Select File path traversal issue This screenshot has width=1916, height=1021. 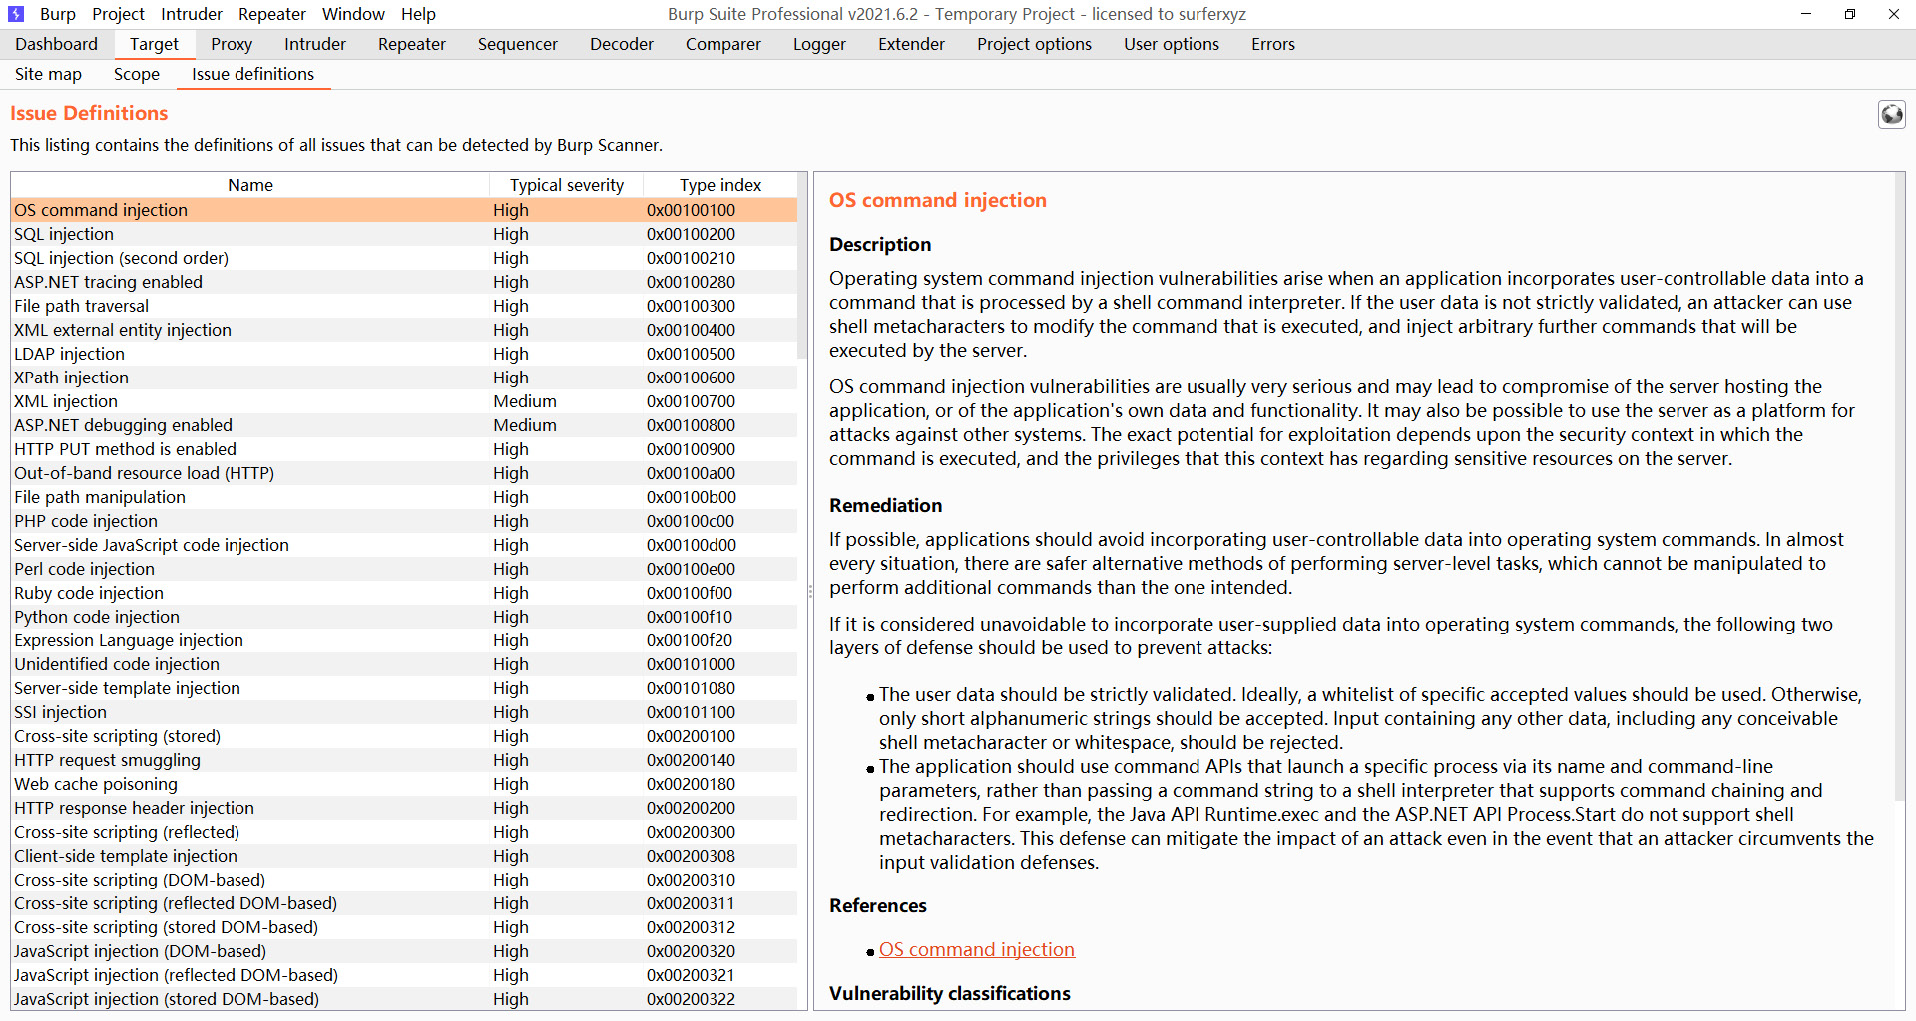pyautogui.click(x=404, y=306)
